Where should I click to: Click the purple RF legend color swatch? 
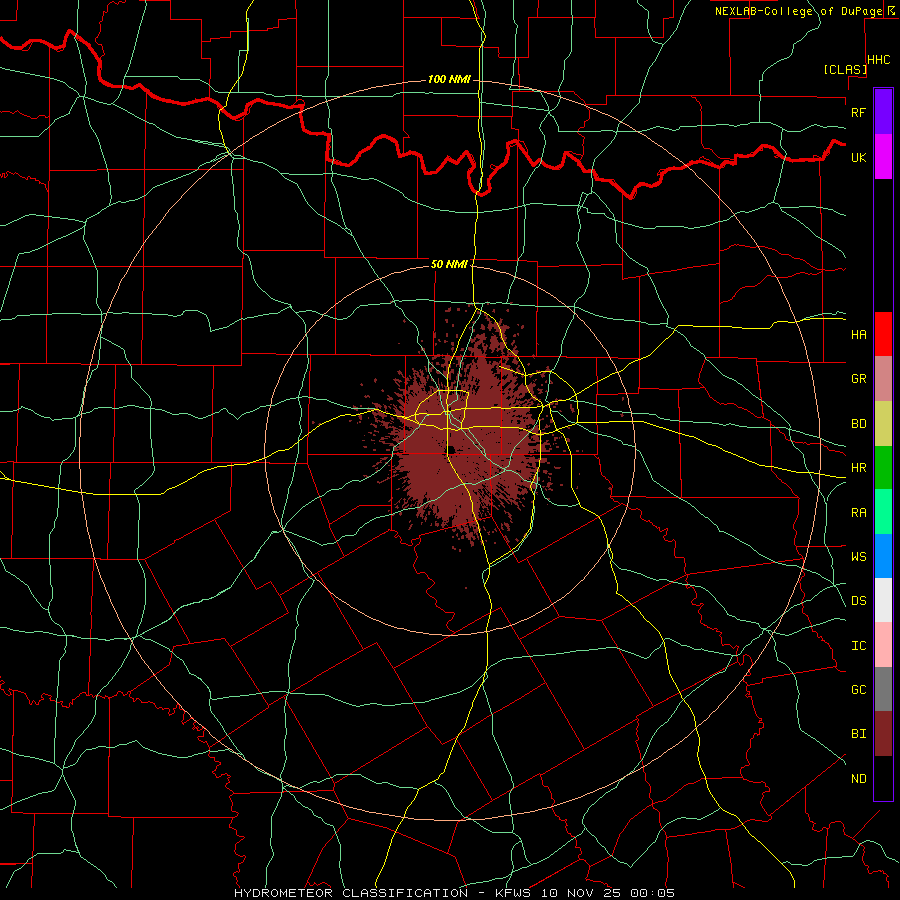[x=883, y=111]
